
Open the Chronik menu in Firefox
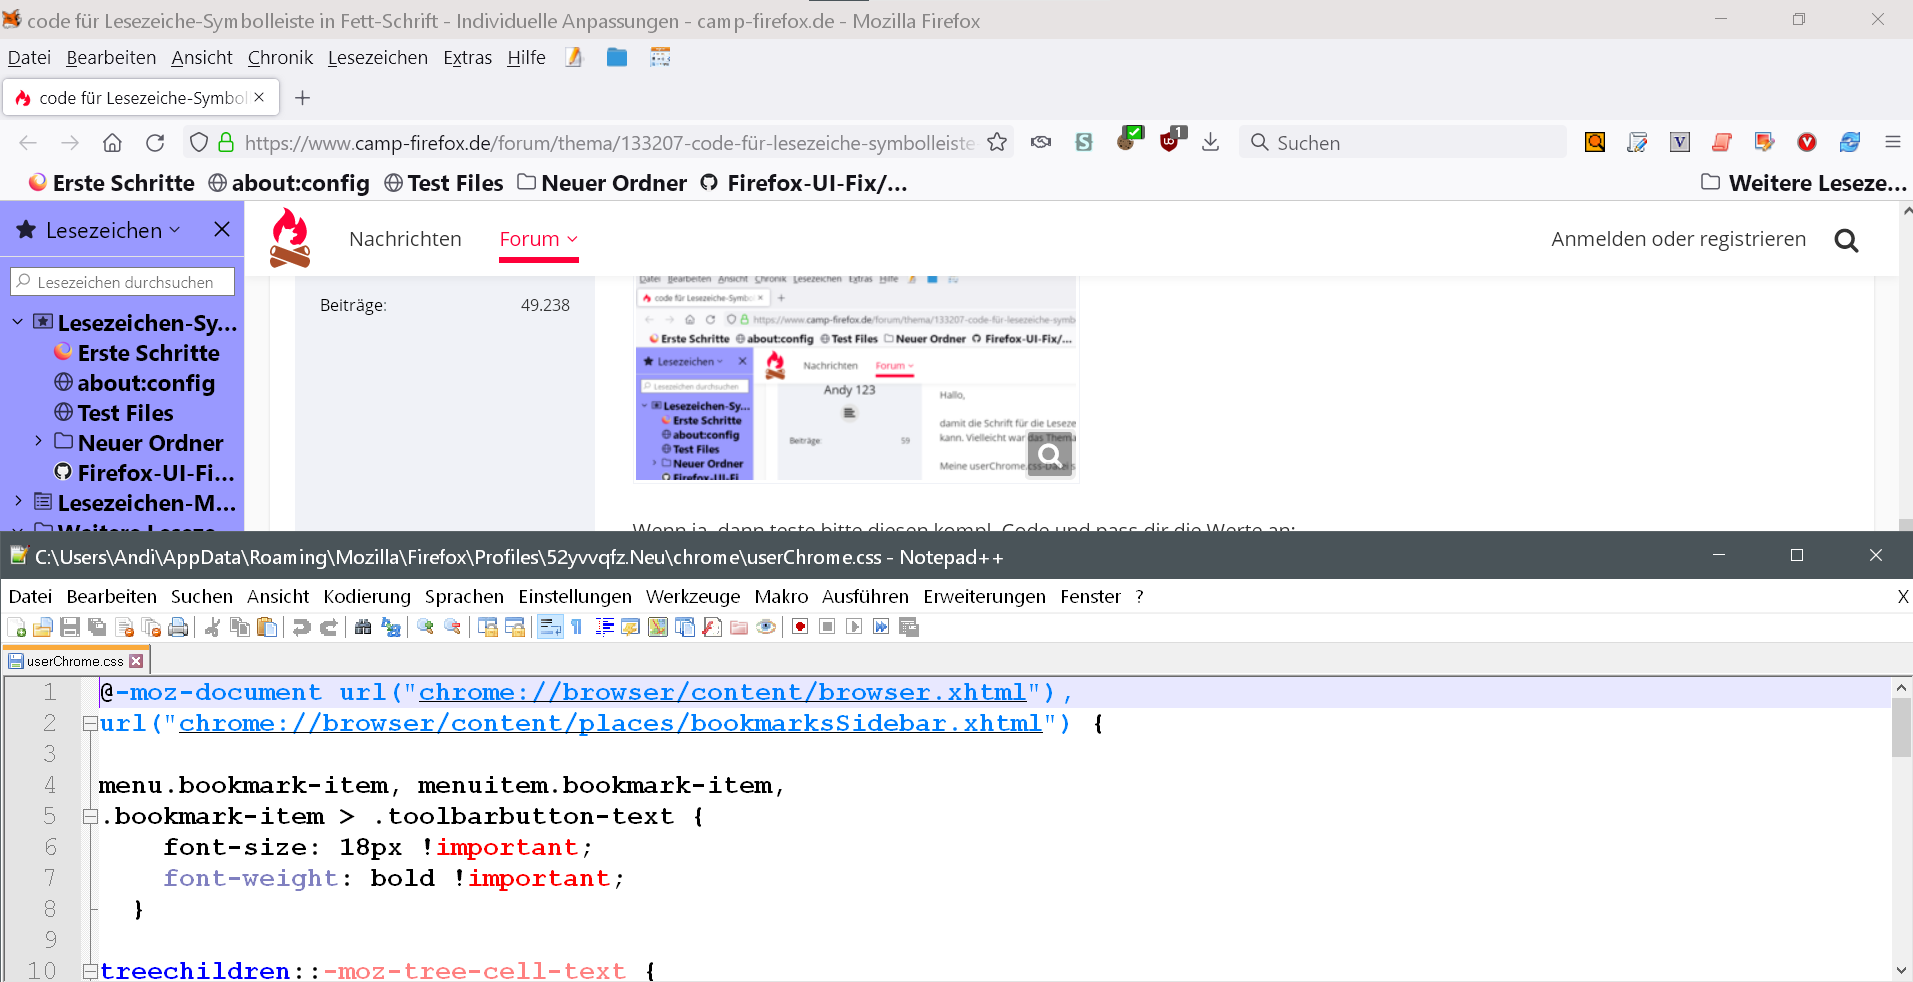280,58
